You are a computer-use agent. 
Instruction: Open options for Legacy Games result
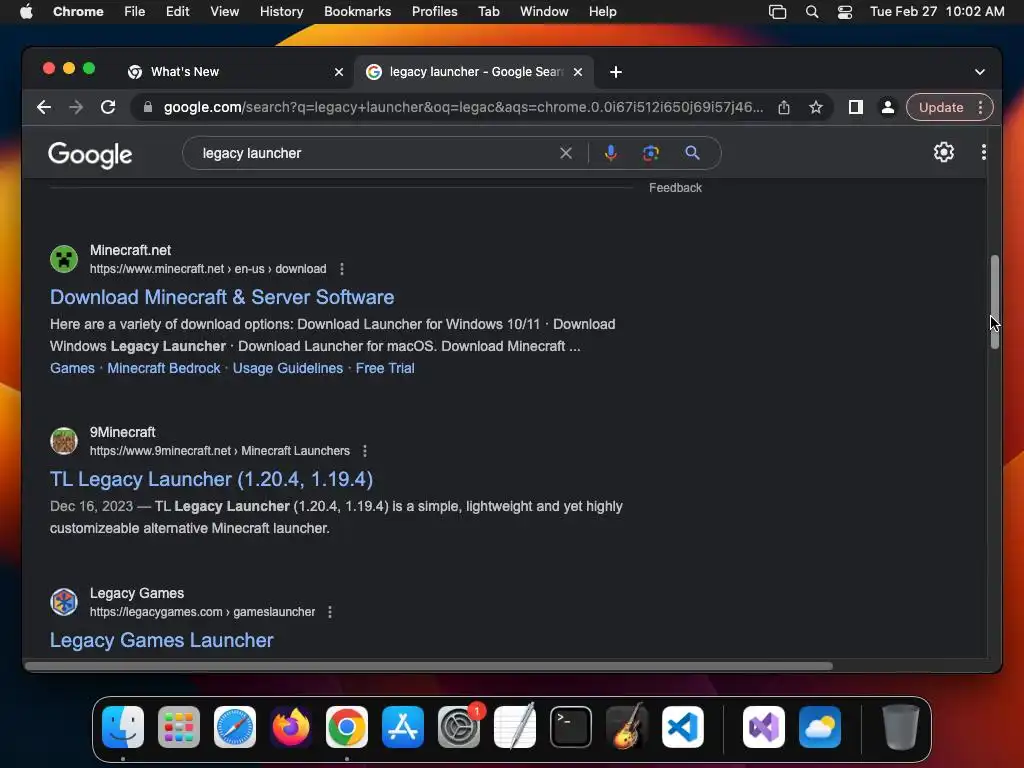(330, 612)
